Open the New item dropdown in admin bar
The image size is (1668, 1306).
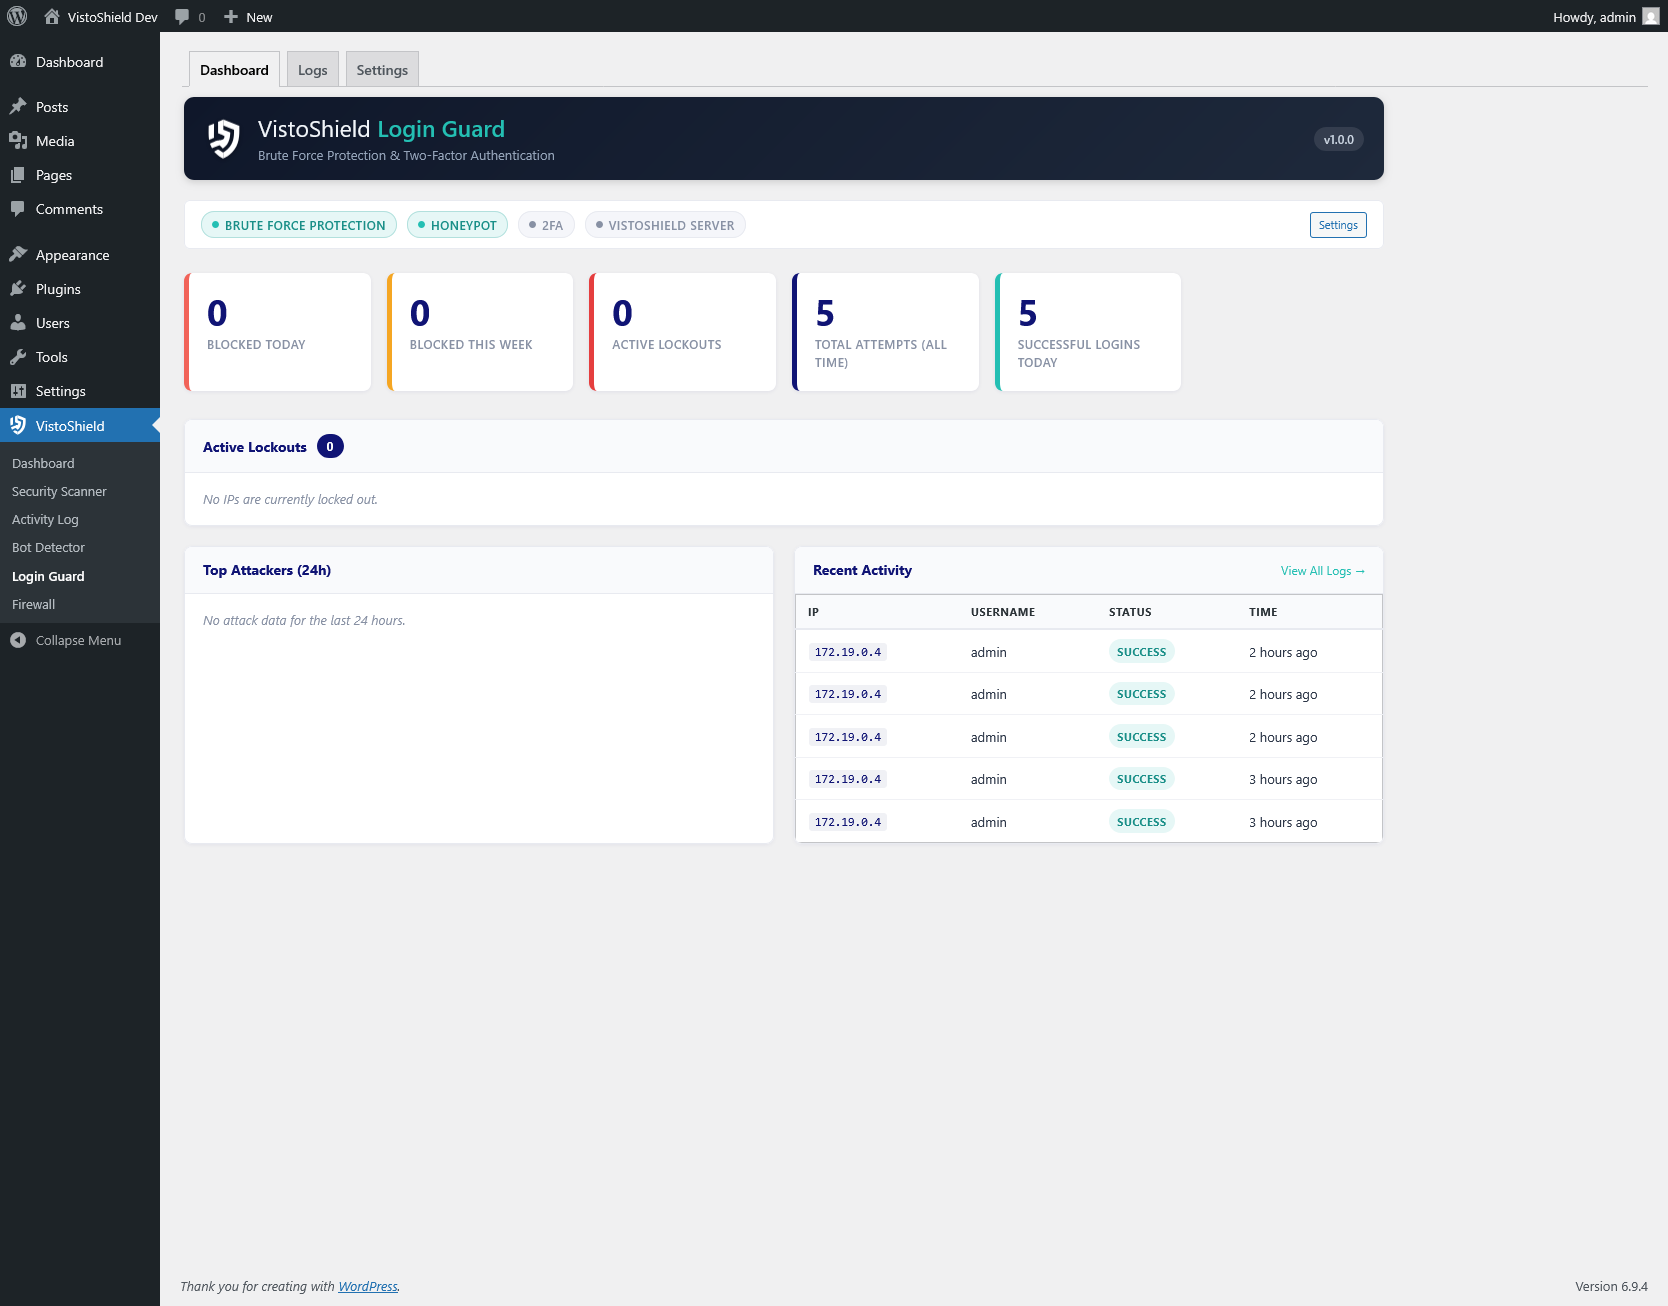click(247, 16)
